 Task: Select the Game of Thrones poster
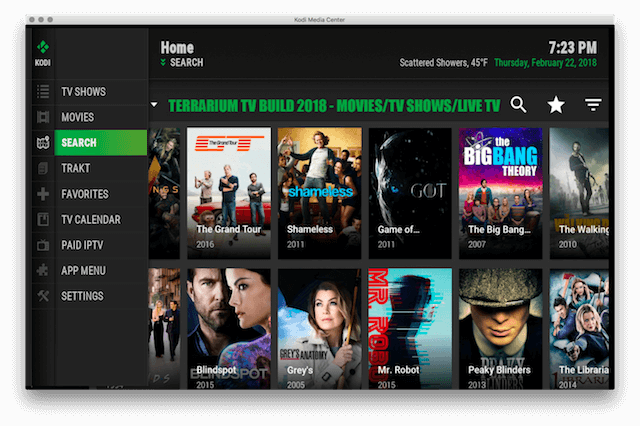(410, 193)
